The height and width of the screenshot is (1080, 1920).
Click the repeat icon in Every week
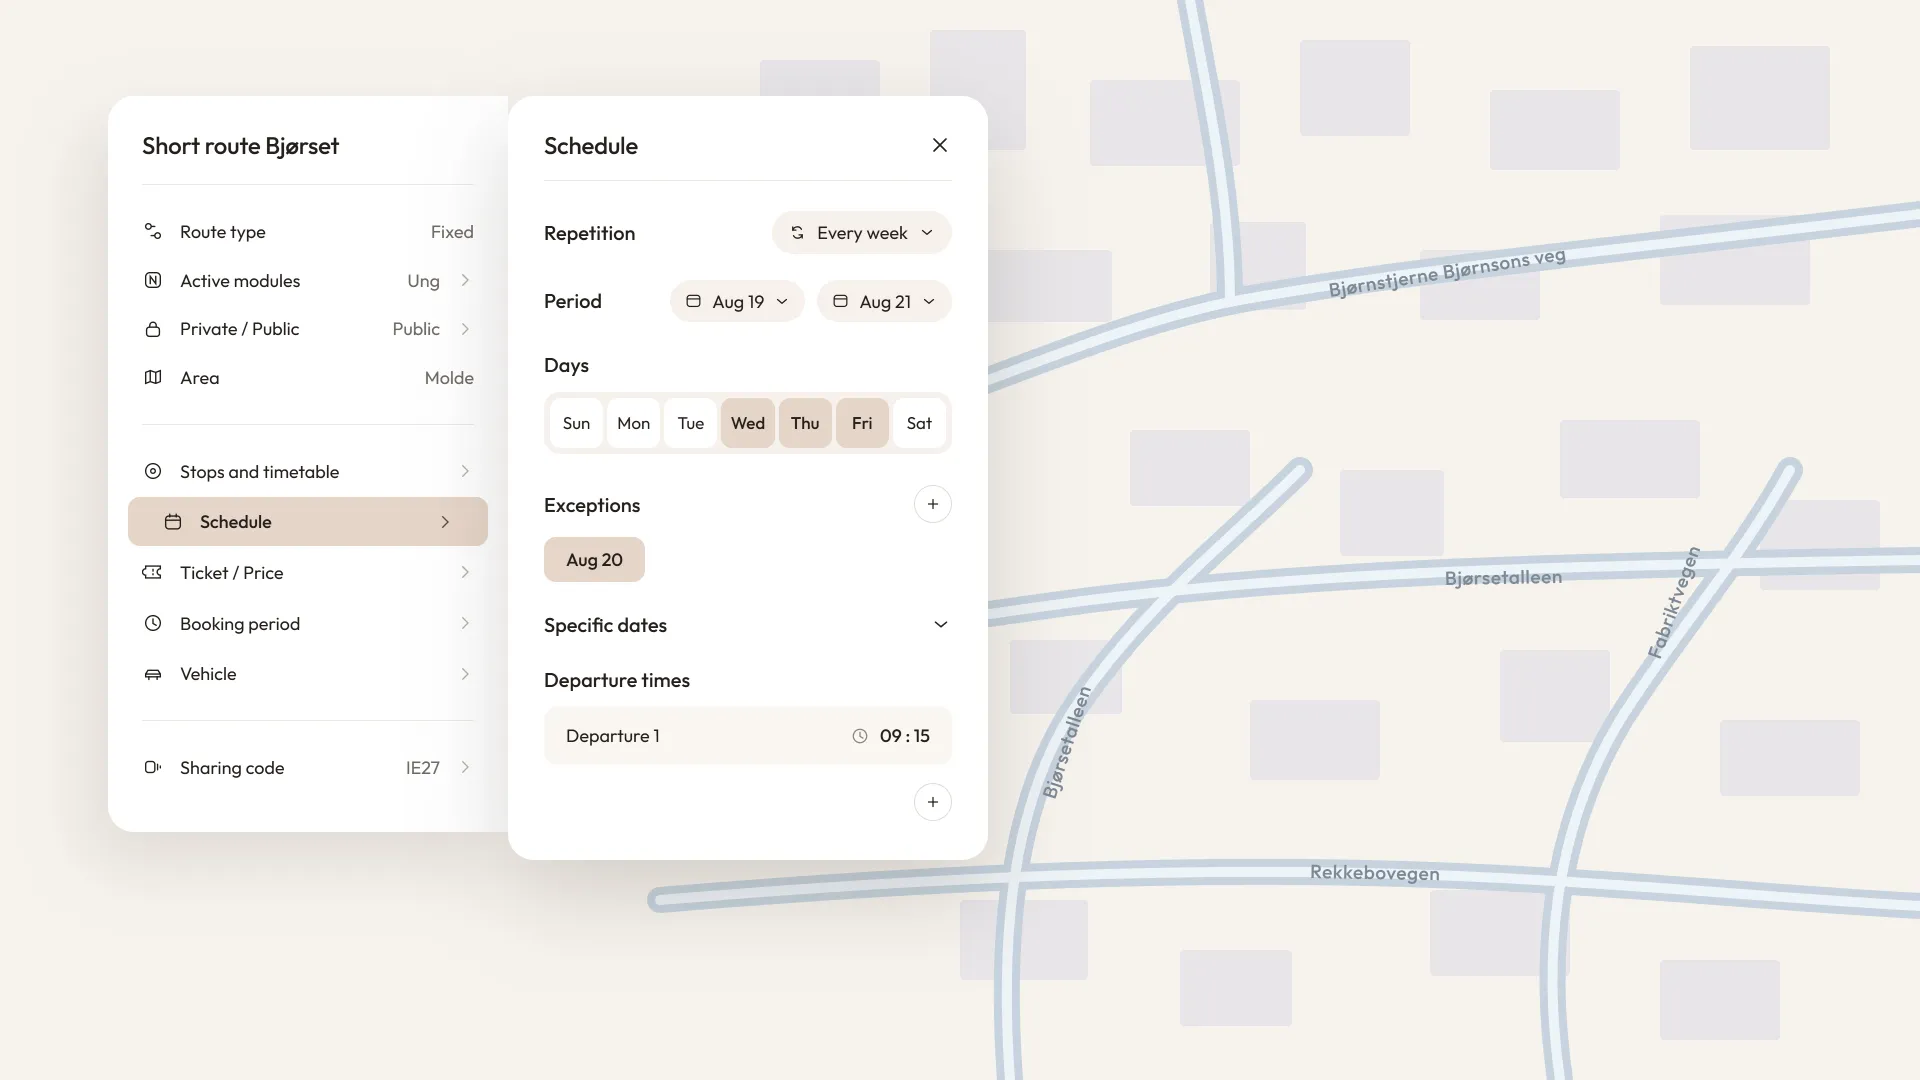798,233
